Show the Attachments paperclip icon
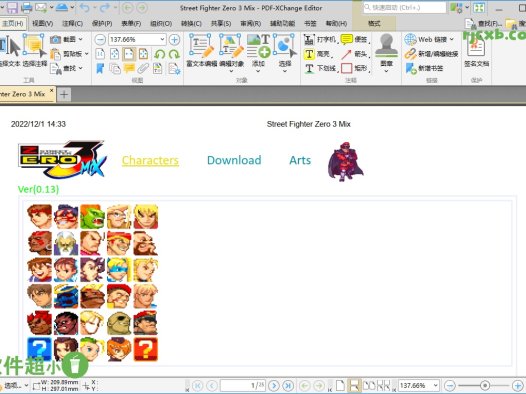The width and height of the screenshot is (526, 394). 143,68
